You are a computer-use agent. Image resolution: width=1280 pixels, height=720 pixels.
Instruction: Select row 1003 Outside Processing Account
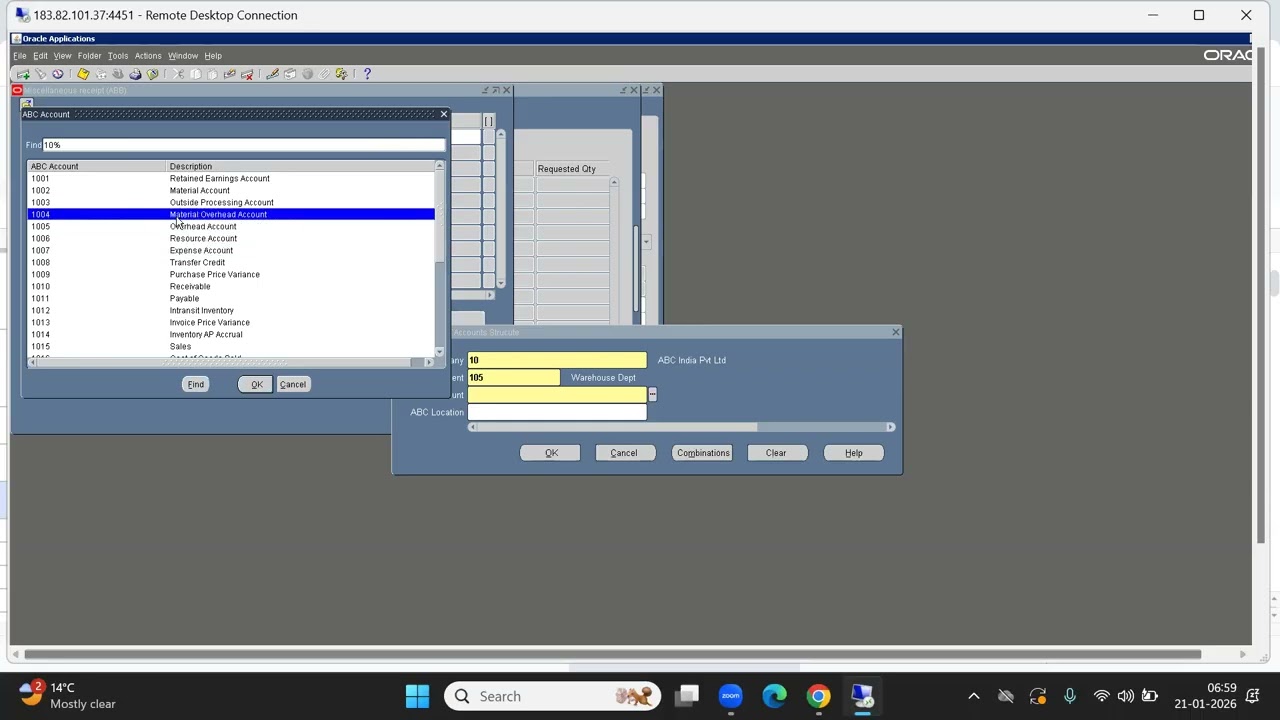231,202
